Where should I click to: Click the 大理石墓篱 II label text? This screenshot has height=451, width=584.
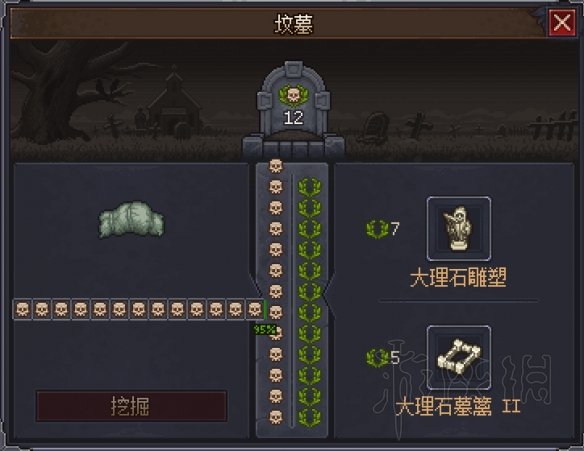click(458, 406)
